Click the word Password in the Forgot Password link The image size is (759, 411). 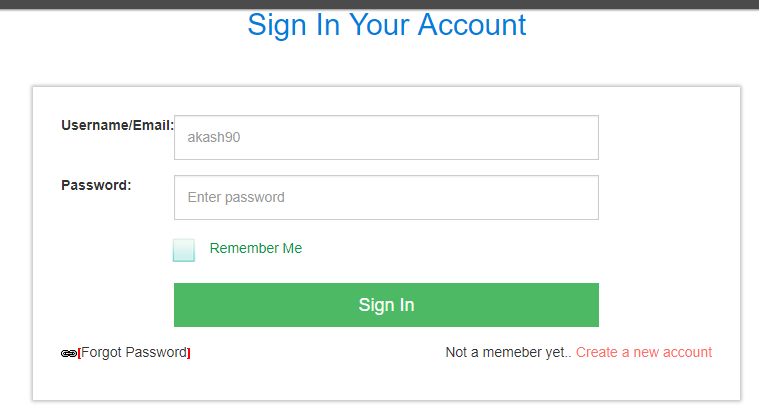[156, 352]
